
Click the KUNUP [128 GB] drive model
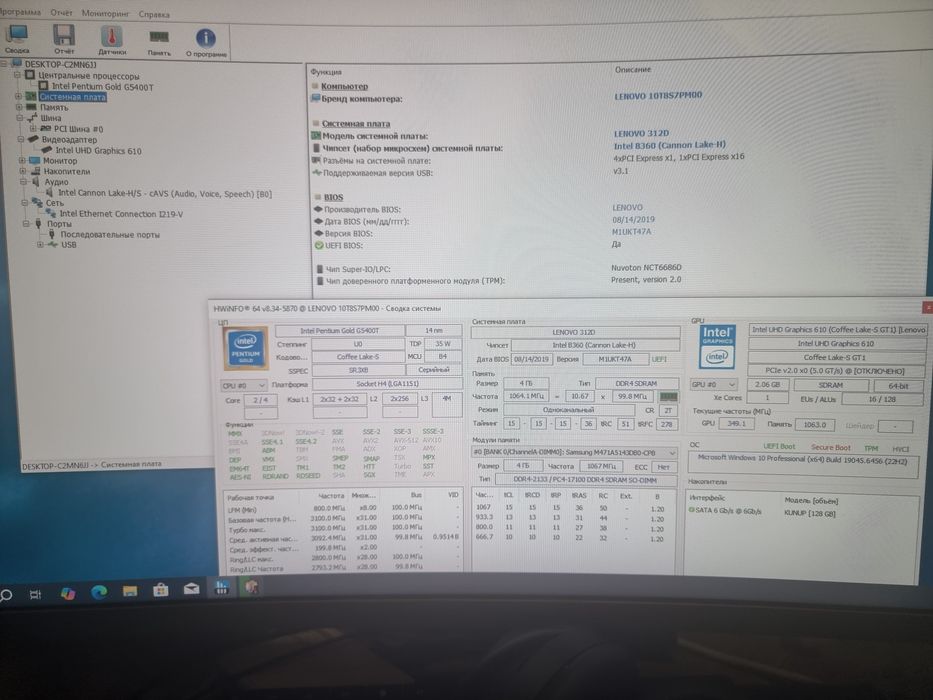coord(810,513)
